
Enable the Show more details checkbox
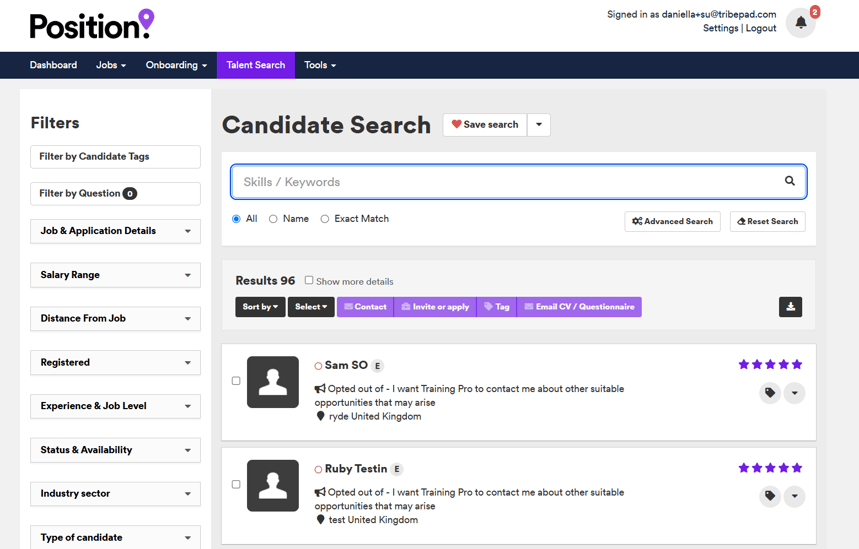(x=309, y=280)
